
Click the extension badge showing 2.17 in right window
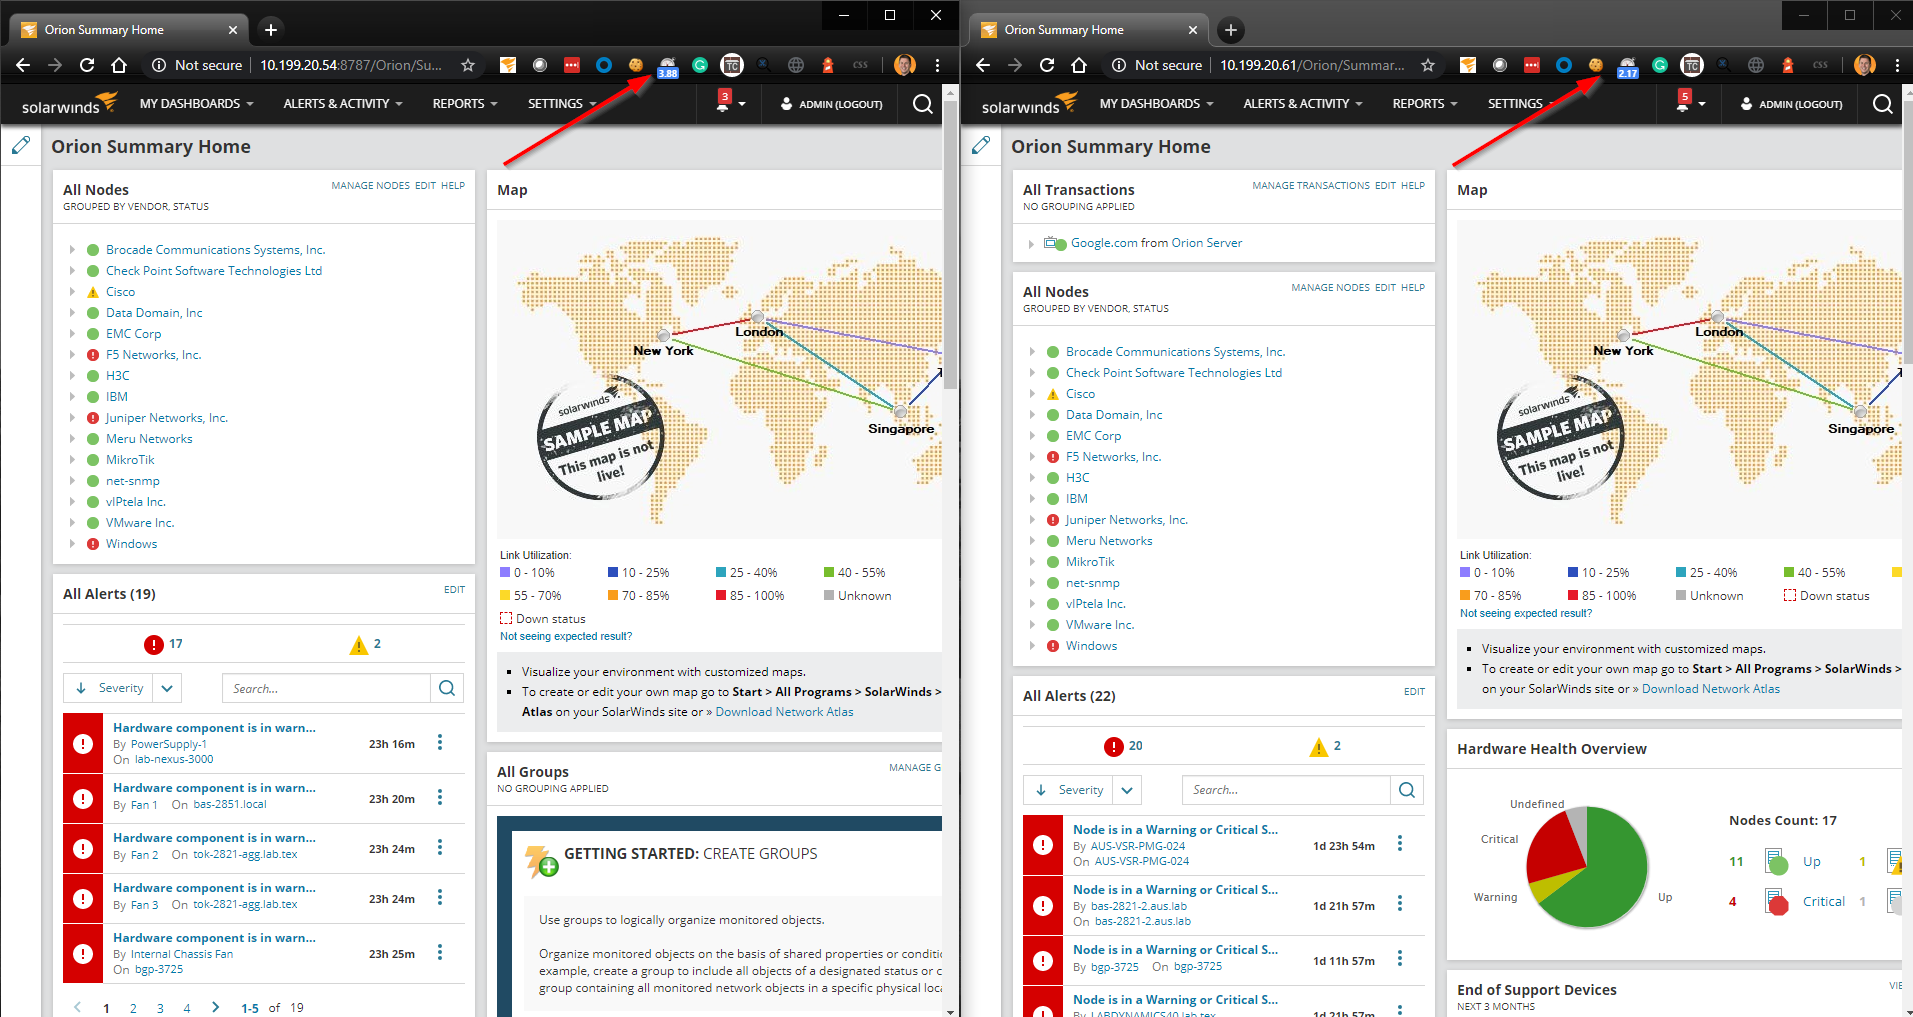[1627, 67]
